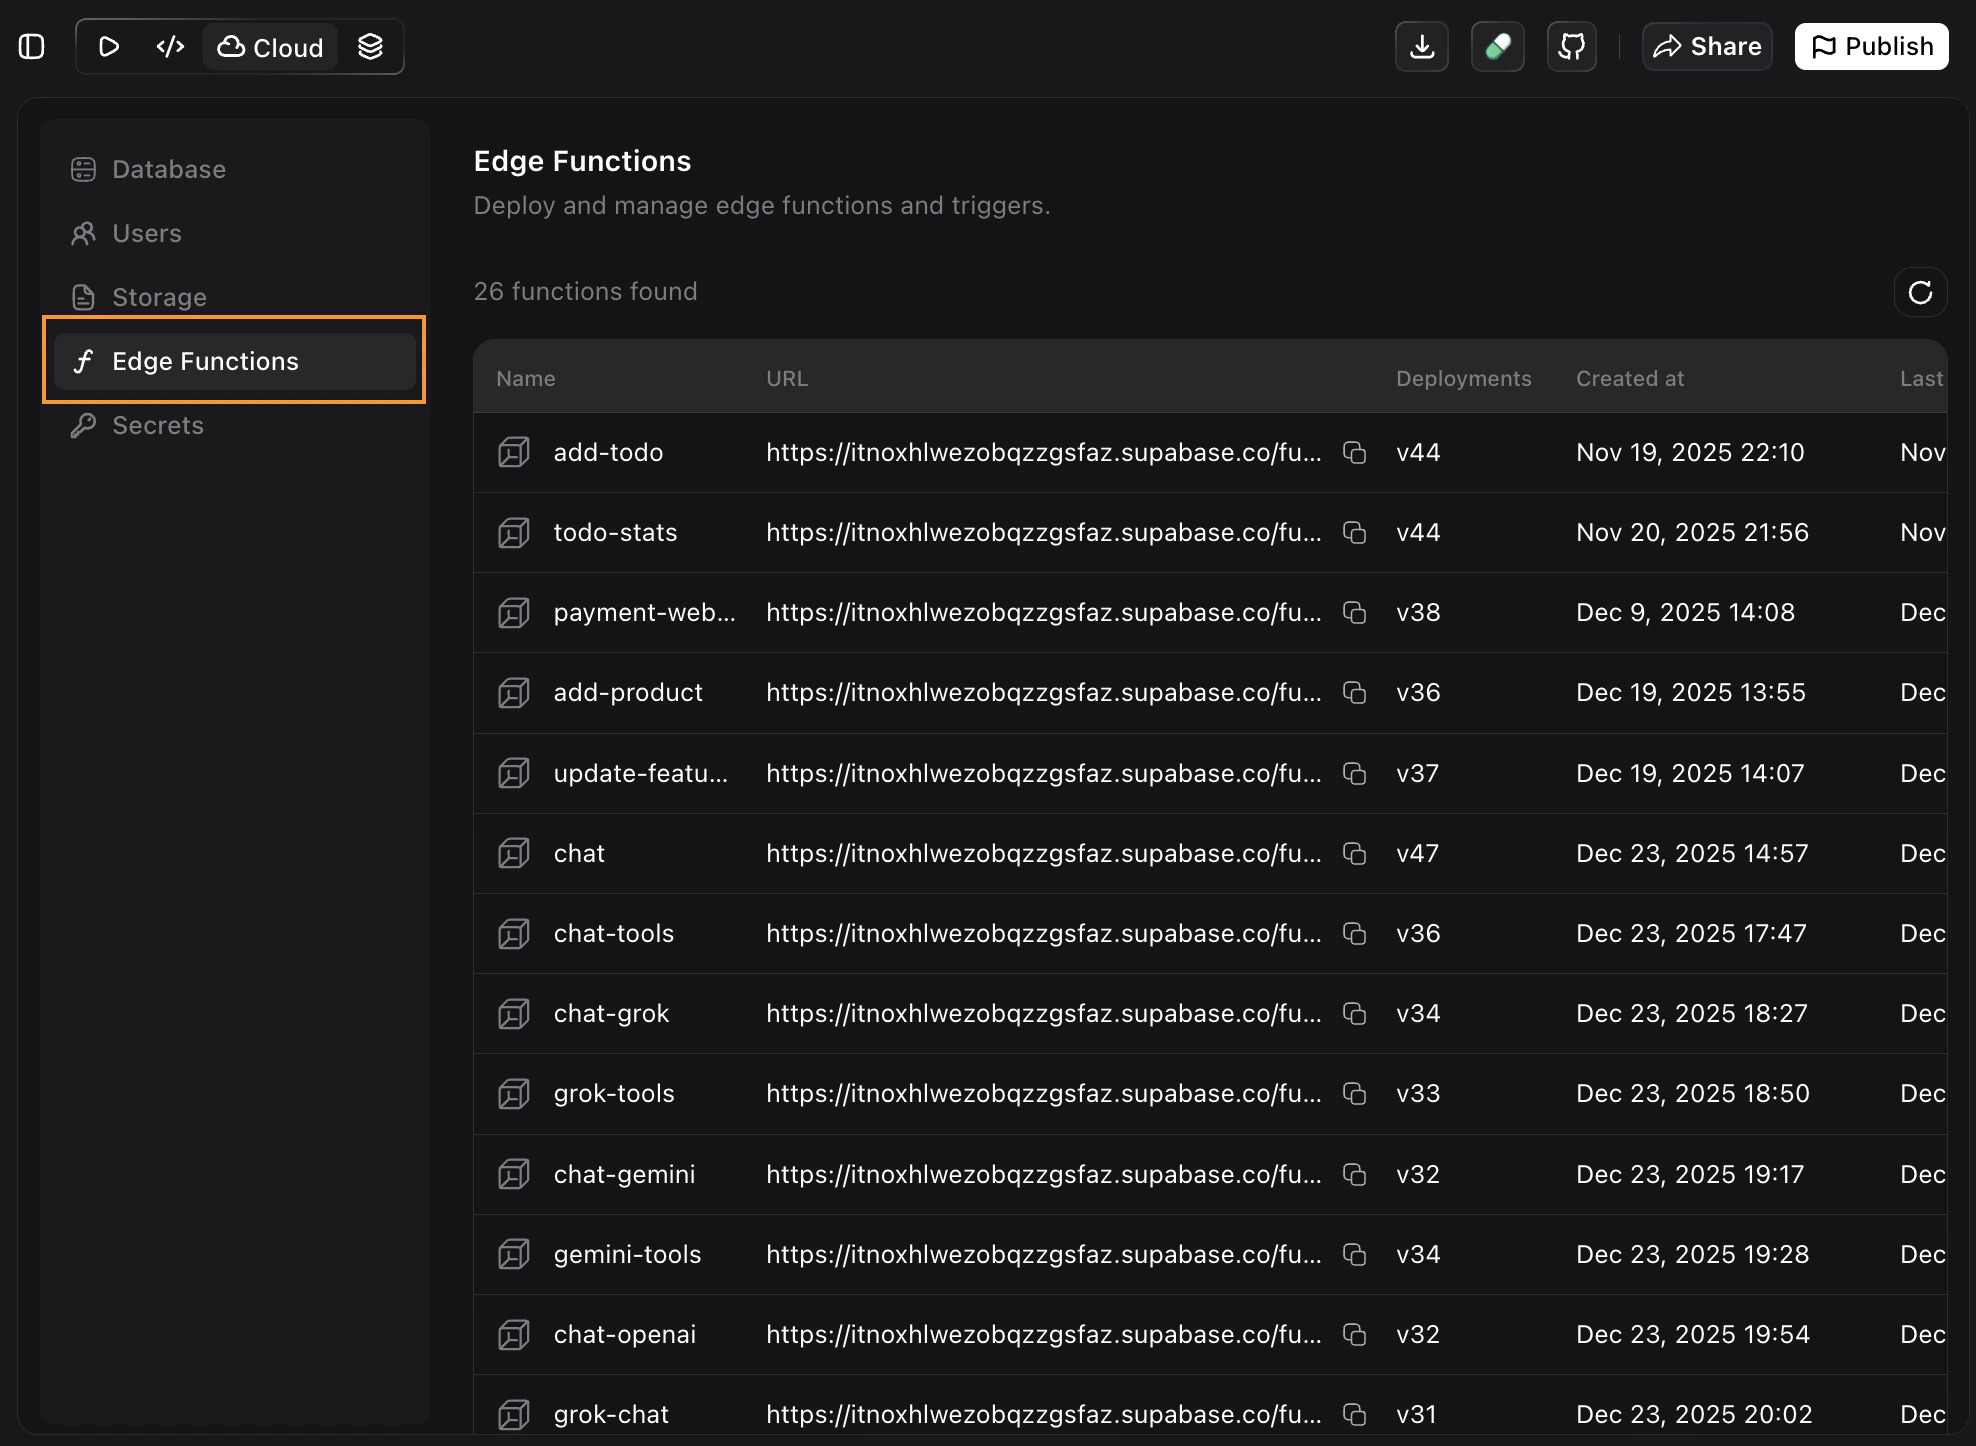Image resolution: width=1976 pixels, height=1446 pixels.
Task: Click the Publish button
Action: click(x=1870, y=46)
